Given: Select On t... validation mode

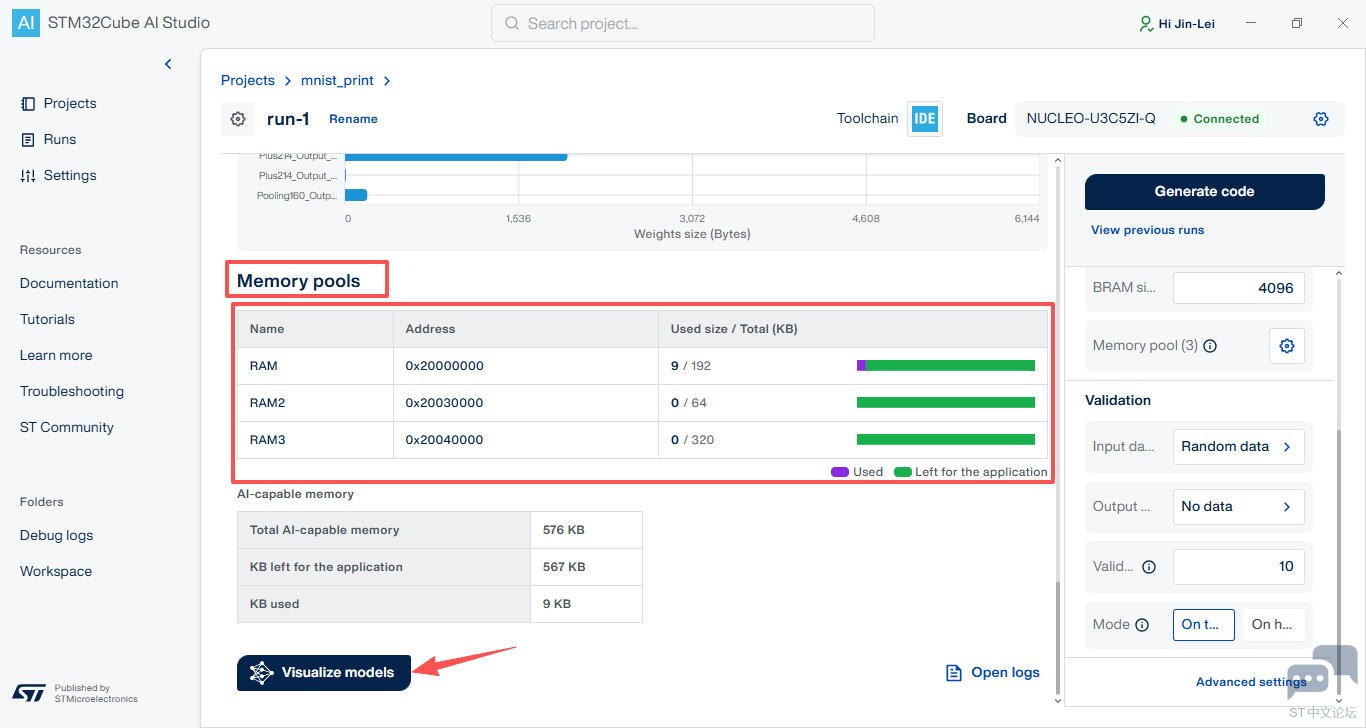Looking at the screenshot, I should point(1204,624).
